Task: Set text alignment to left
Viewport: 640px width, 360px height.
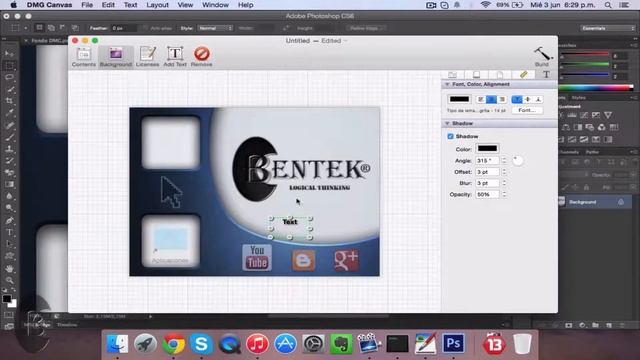Action: point(481,99)
